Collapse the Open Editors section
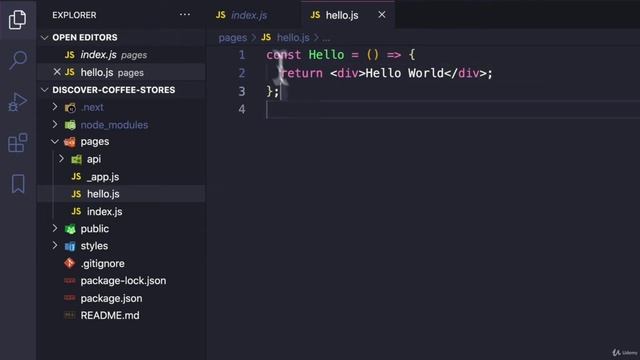This screenshot has height=360, width=640. 44,38
